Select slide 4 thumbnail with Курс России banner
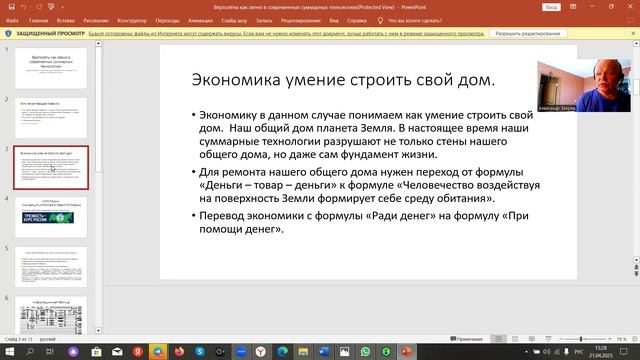Image resolution: width=640 pixels, height=360 pixels. [x=51, y=217]
